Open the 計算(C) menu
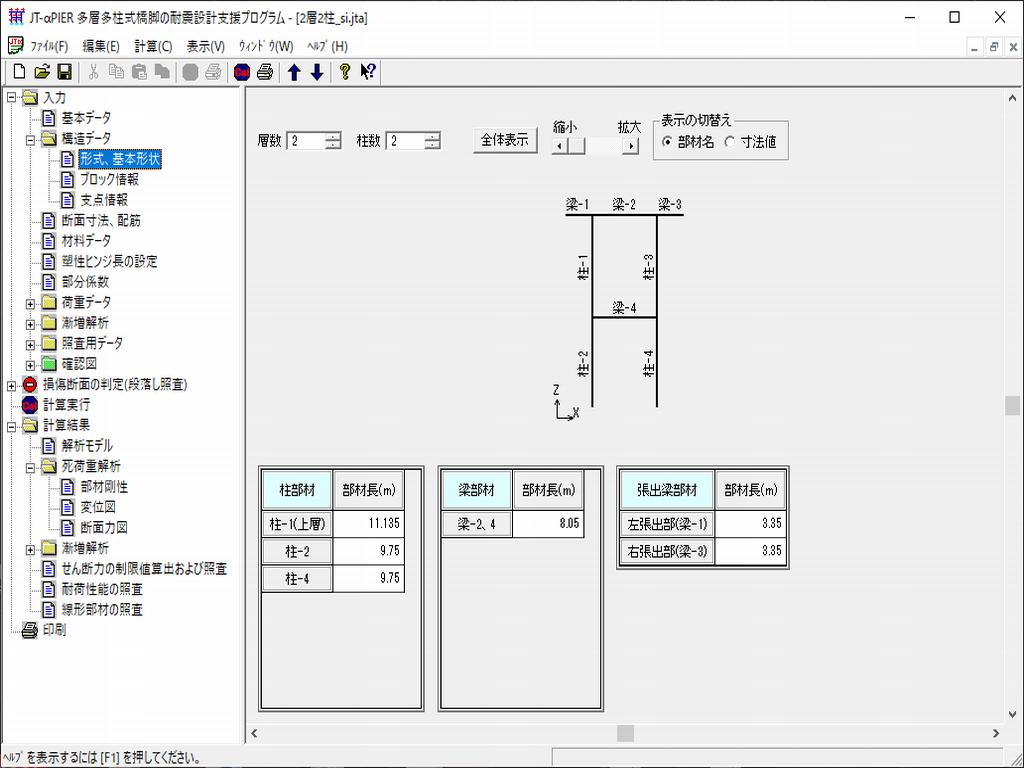The width and height of the screenshot is (1024, 768). pyautogui.click(x=153, y=46)
